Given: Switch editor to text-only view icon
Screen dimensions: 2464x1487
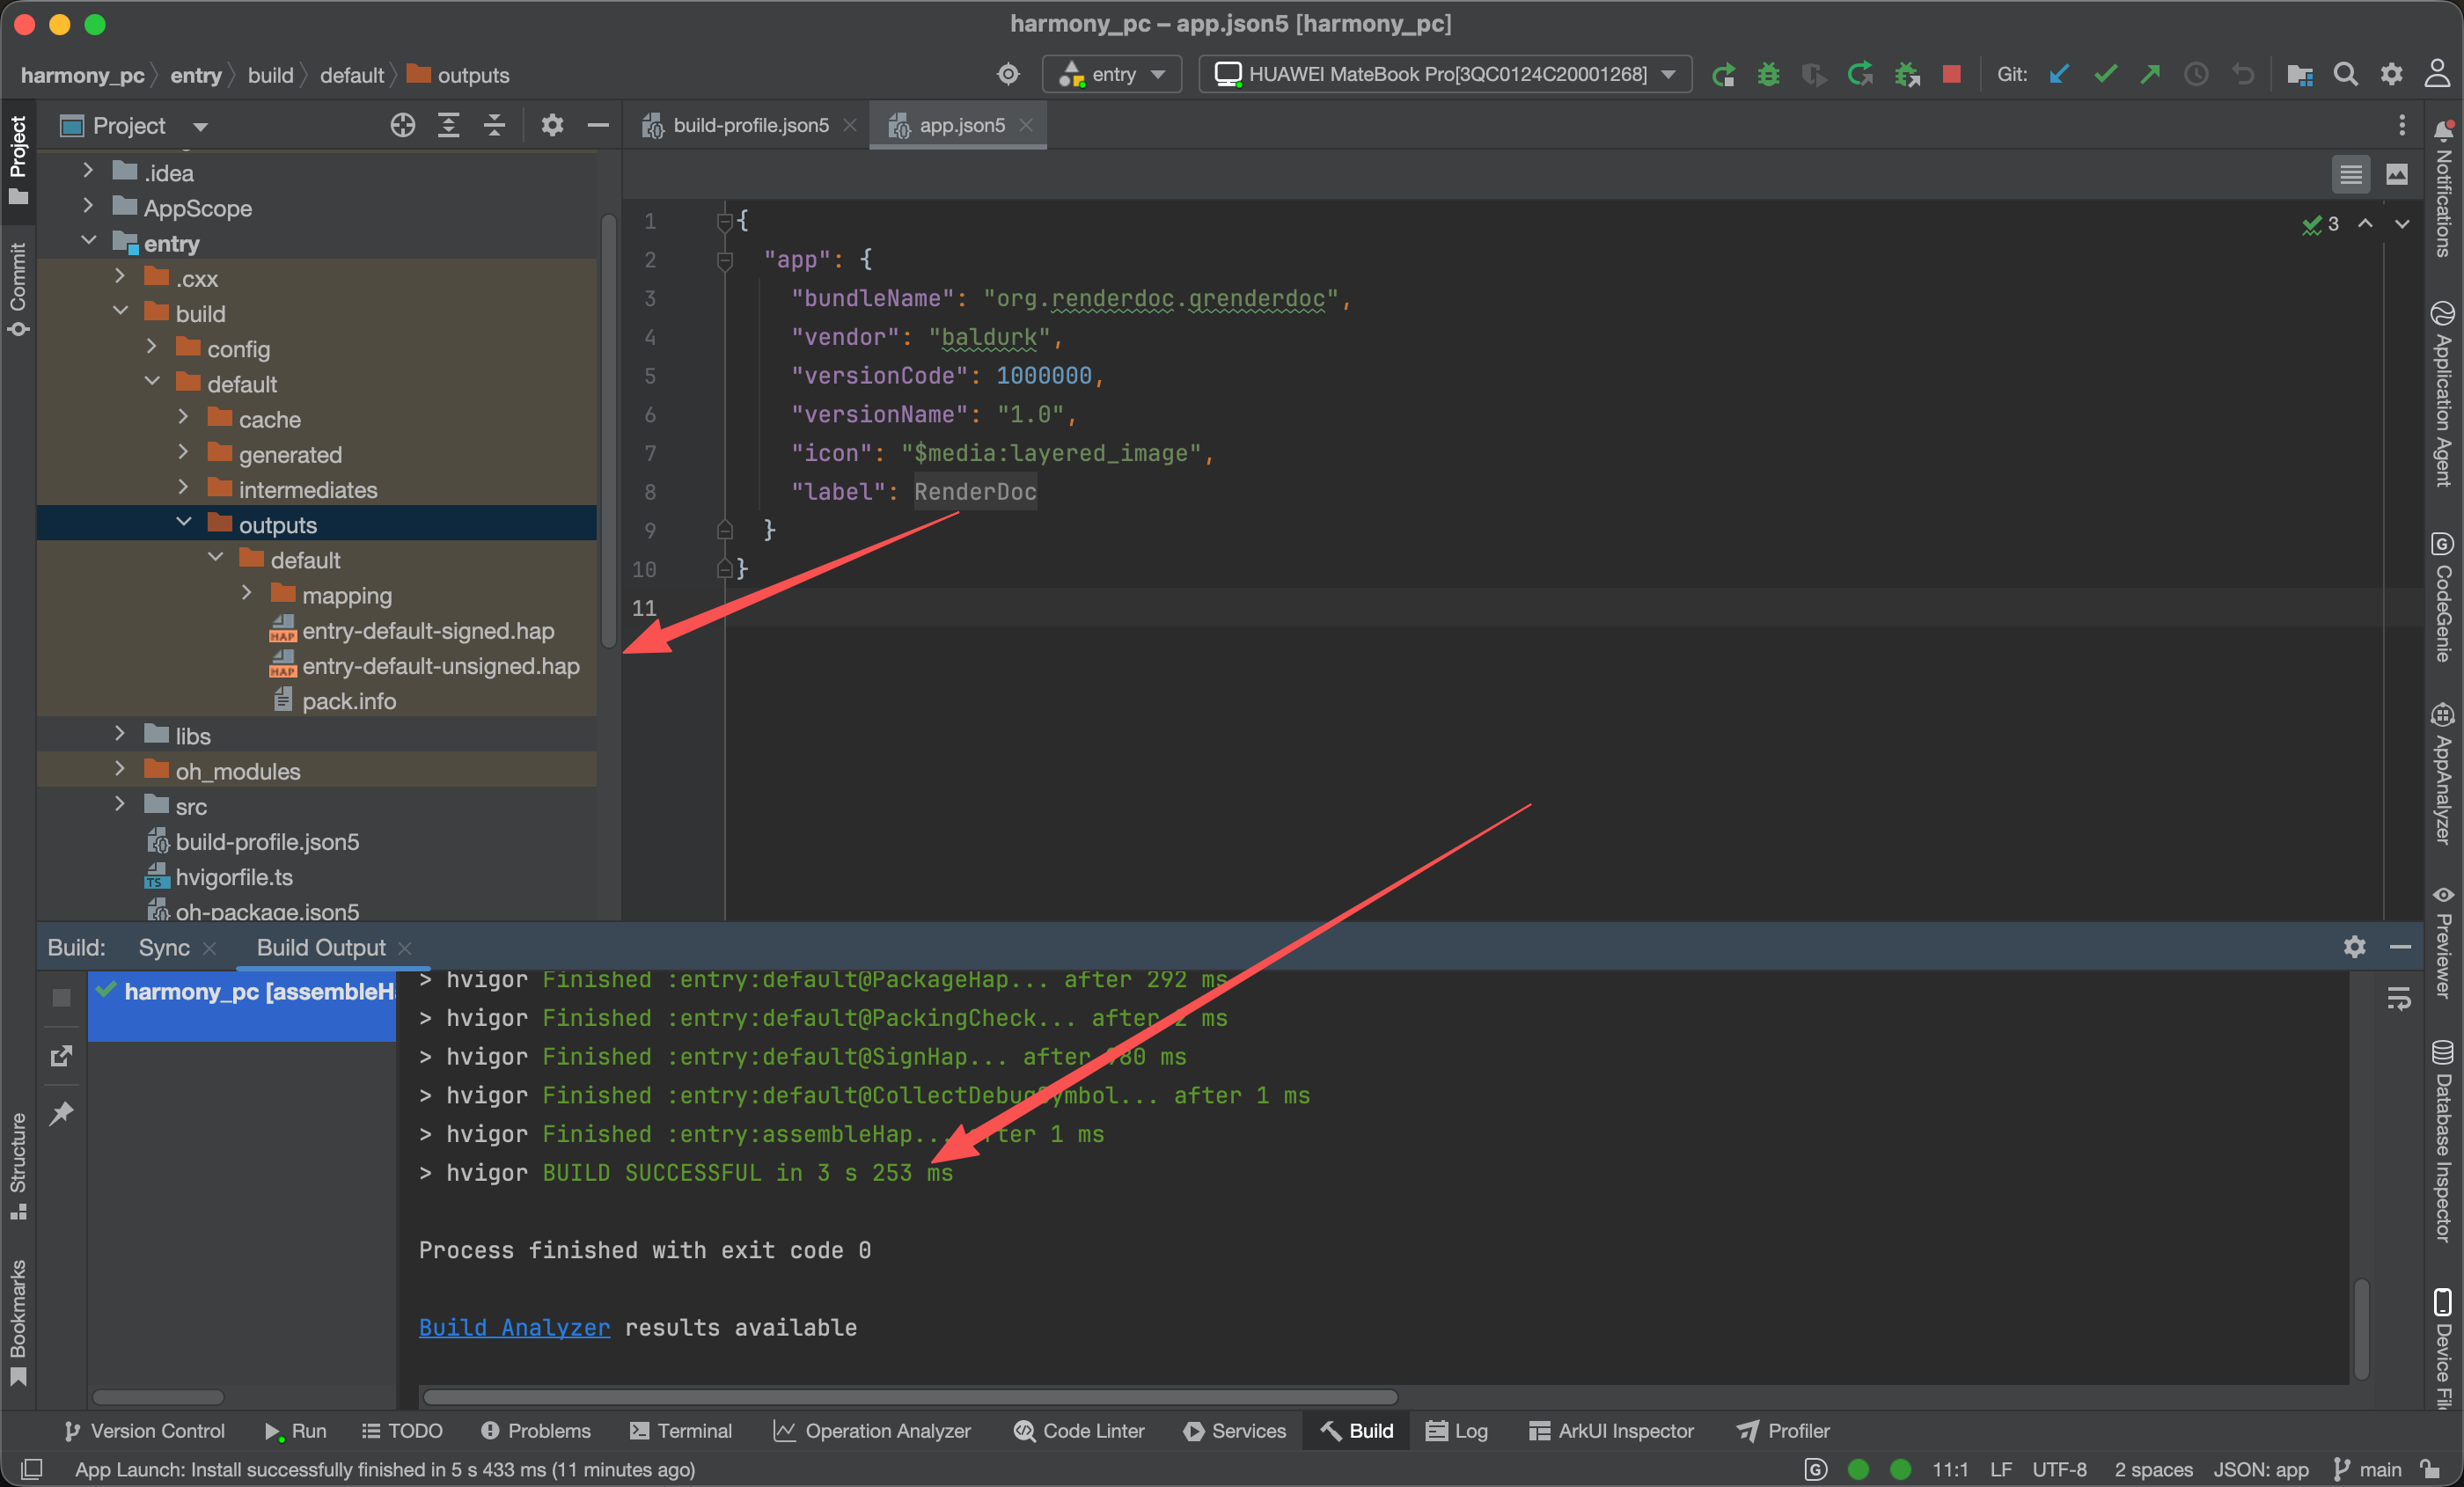Looking at the screenshot, I should [x=2351, y=175].
